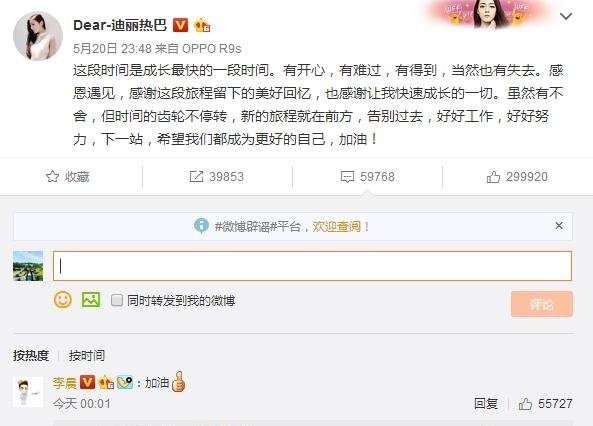Open Dear-迪丽热巴 profile avatar
The height and width of the screenshot is (426, 593).
pos(38,36)
